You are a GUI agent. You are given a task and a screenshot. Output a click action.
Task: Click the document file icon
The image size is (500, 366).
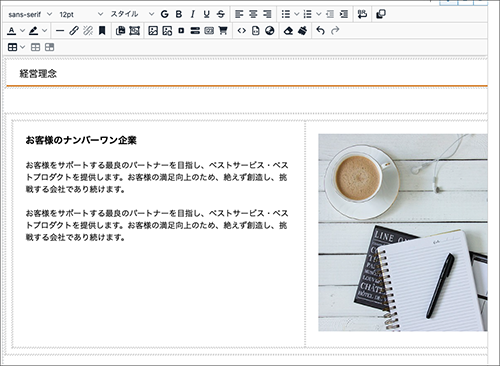coord(255,31)
